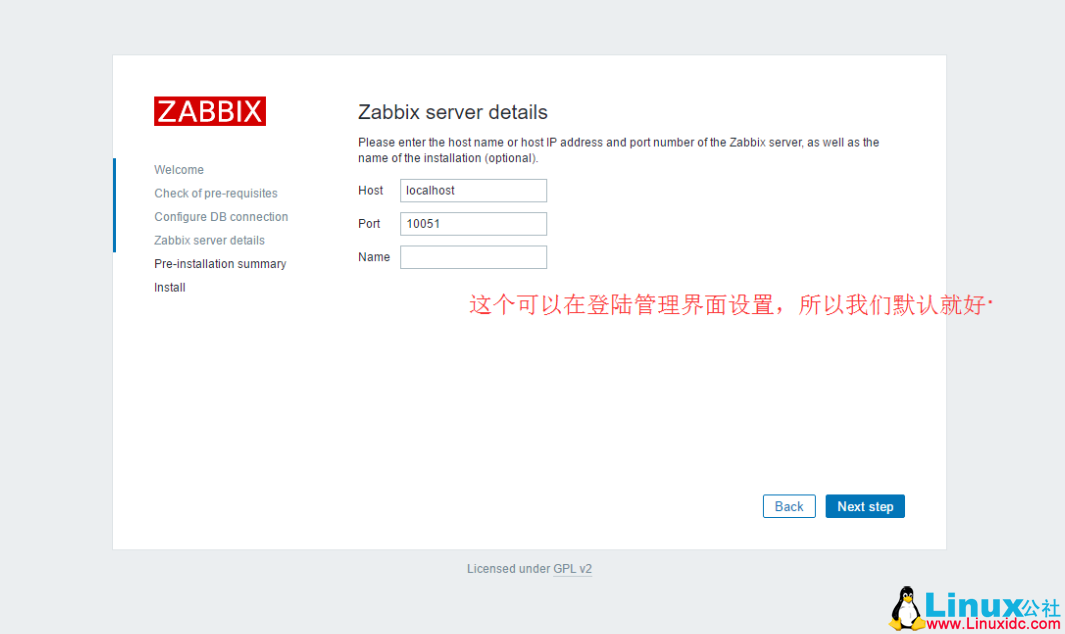Click the ZABBIX logo
This screenshot has width=1065, height=634.
click(210, 111)
